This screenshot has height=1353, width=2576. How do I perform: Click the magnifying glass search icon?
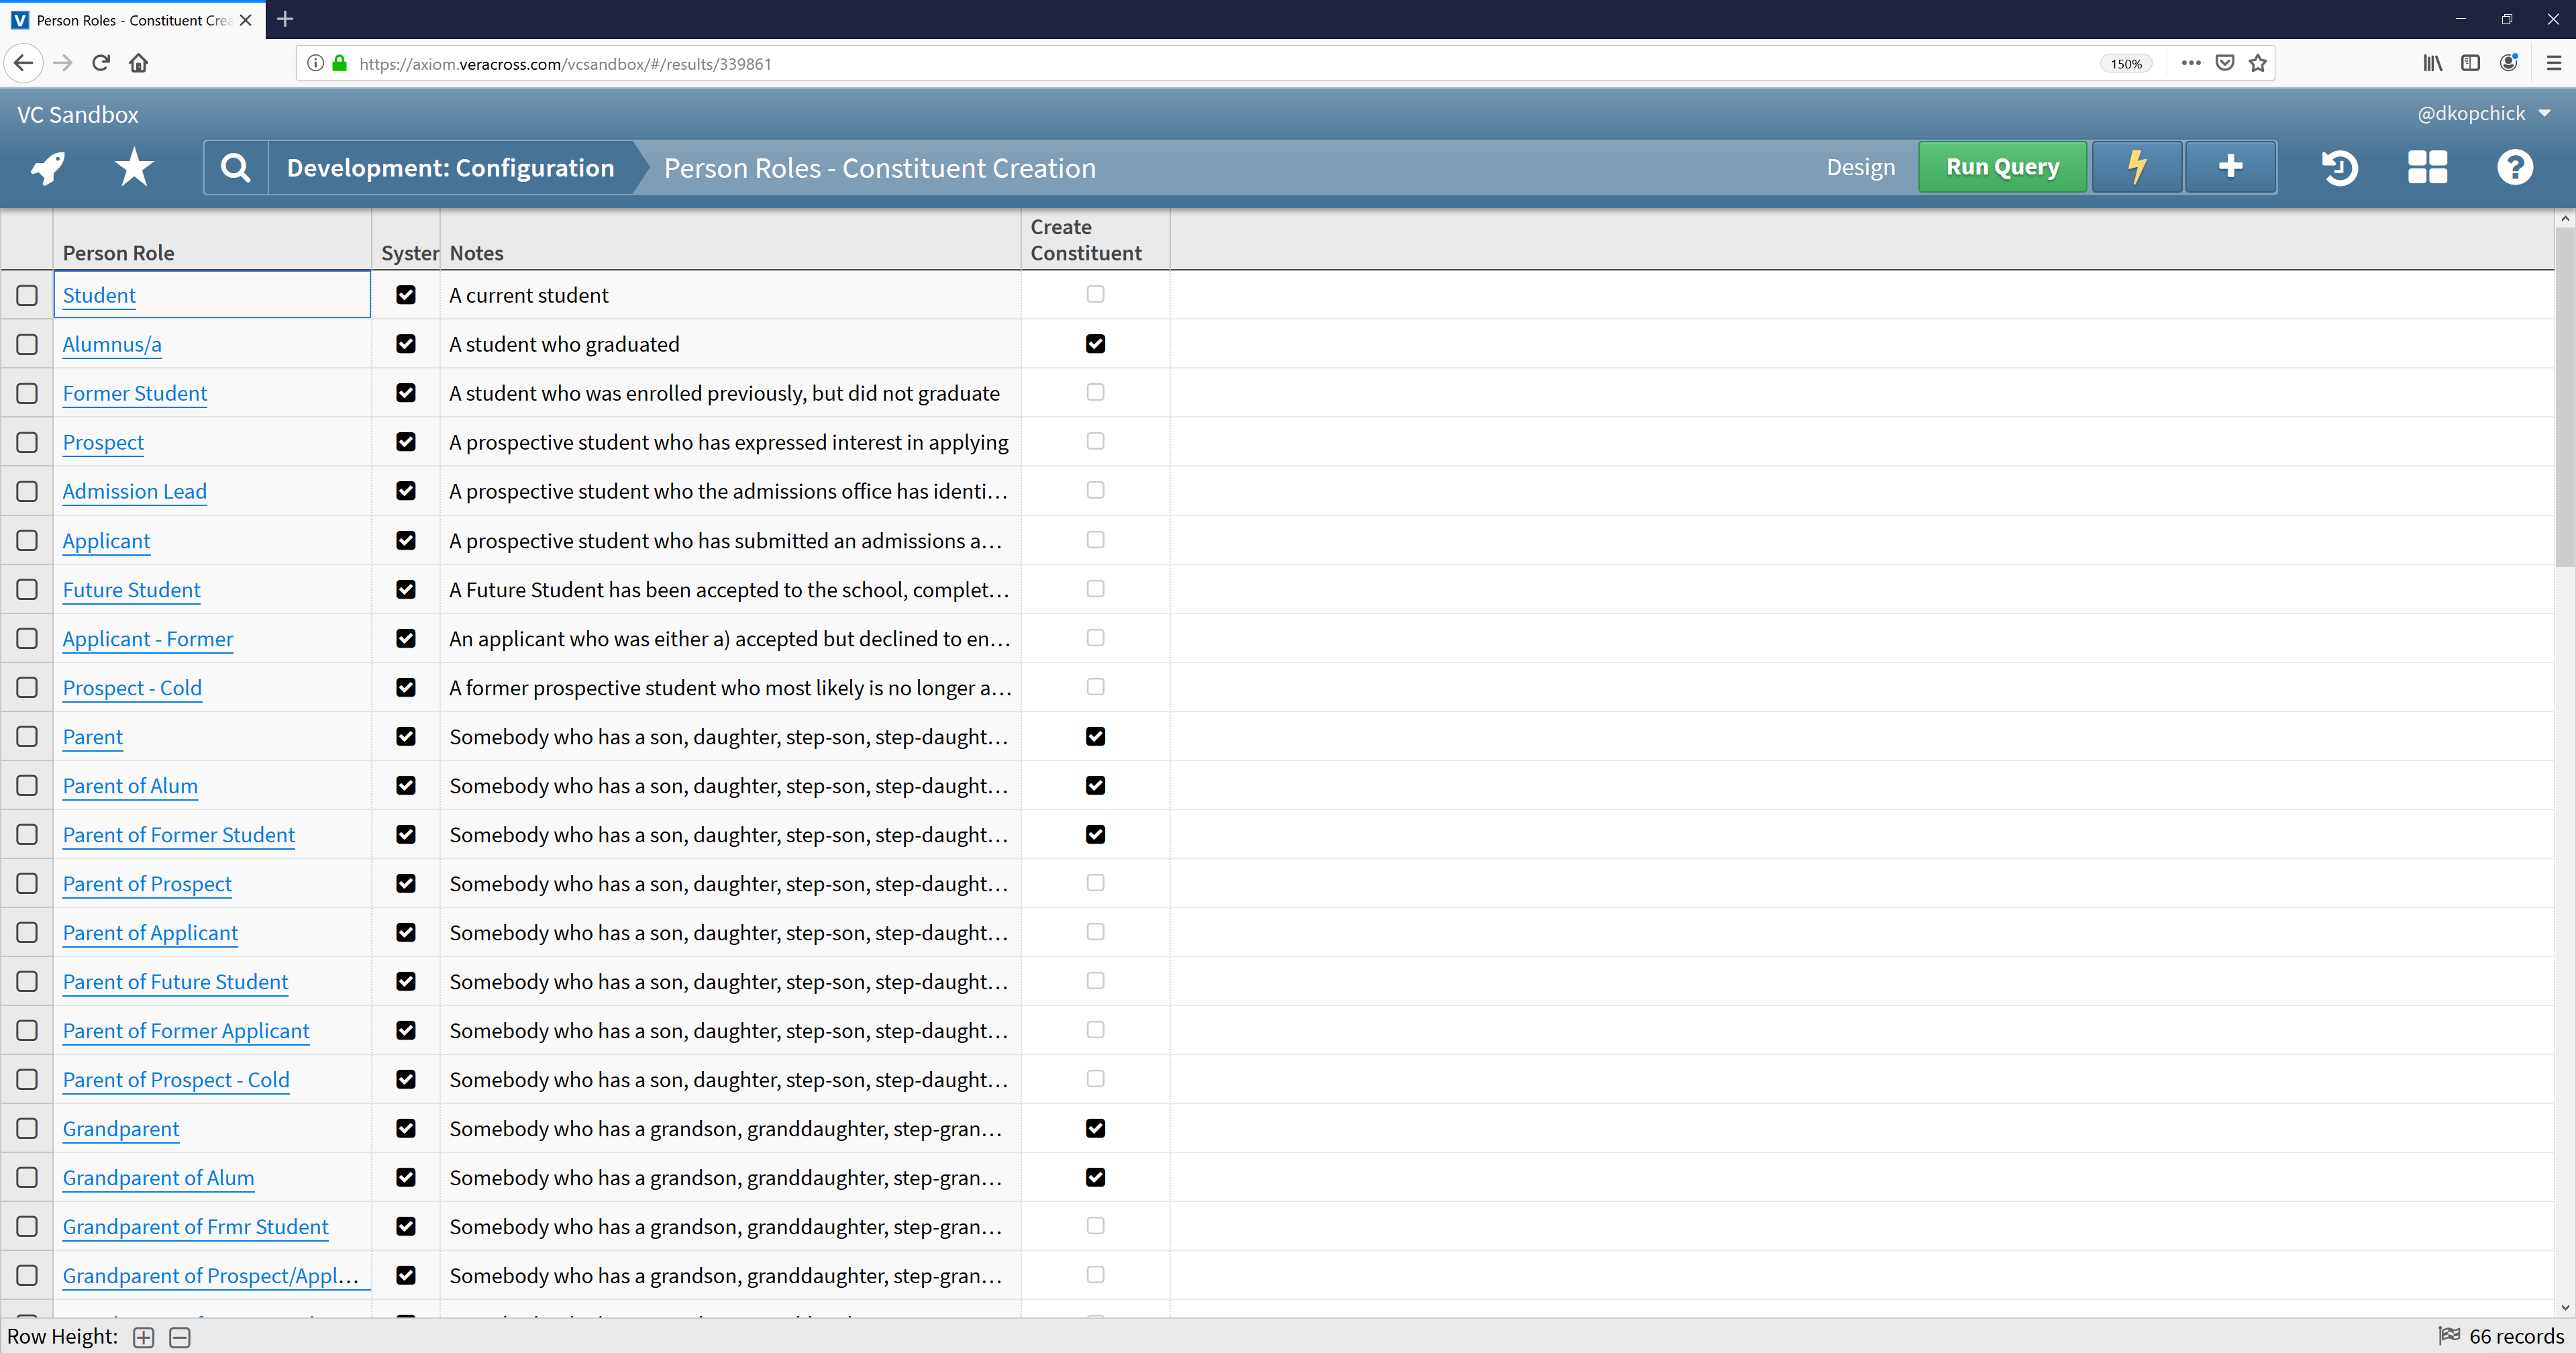pyautogui.click(x=235, y=167)
